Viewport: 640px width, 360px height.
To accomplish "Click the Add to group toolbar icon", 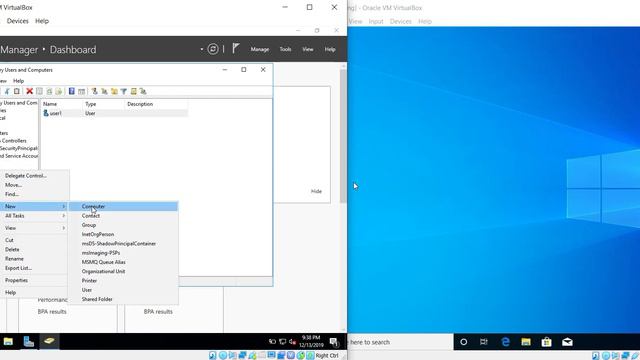I will click(x=143, y=91).
